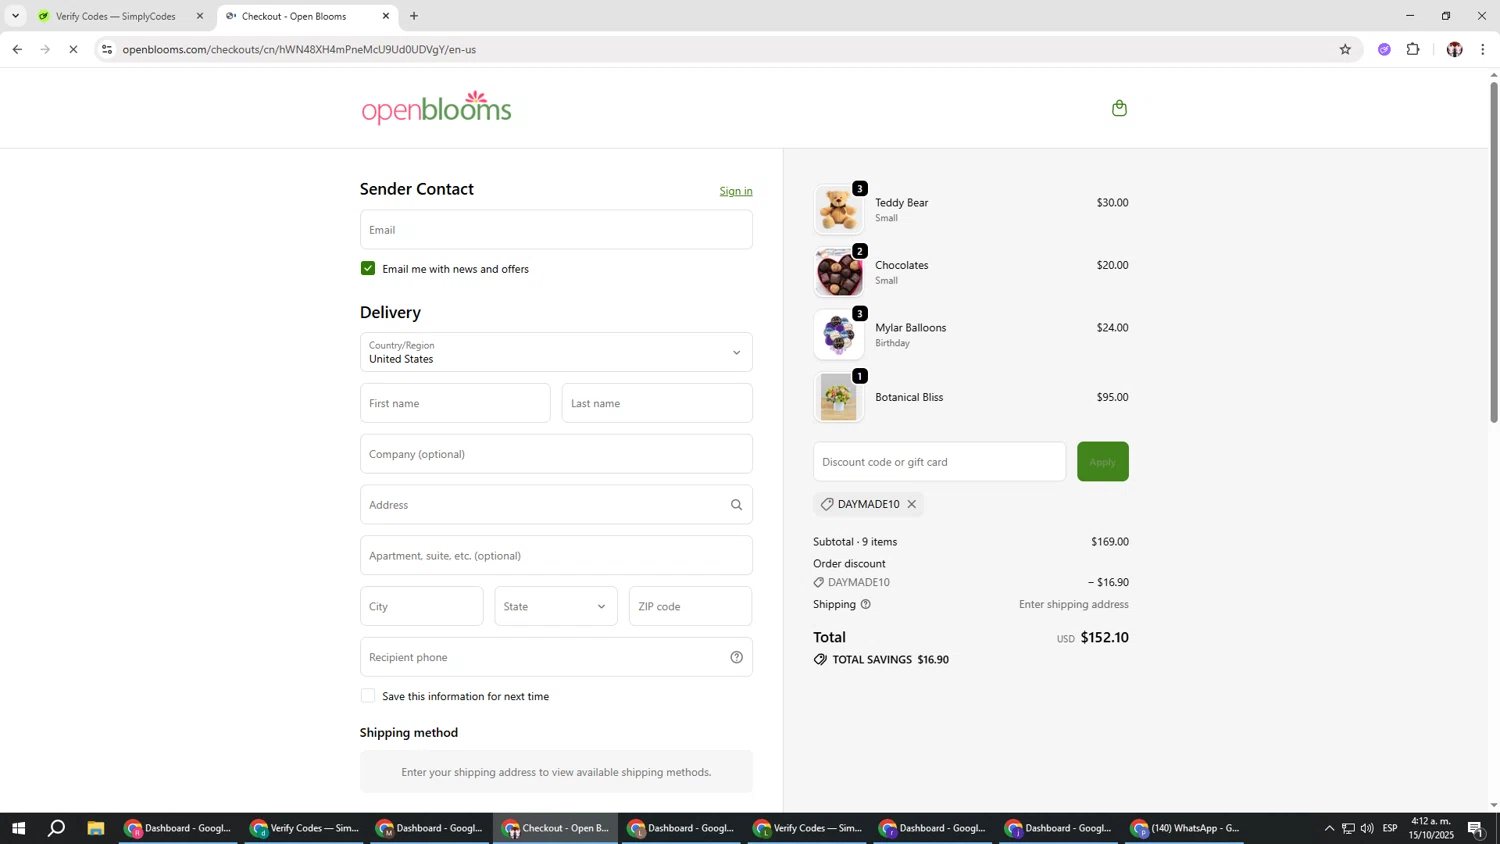Focus the Last name field

pyautogui.click(x=657, y=403)
